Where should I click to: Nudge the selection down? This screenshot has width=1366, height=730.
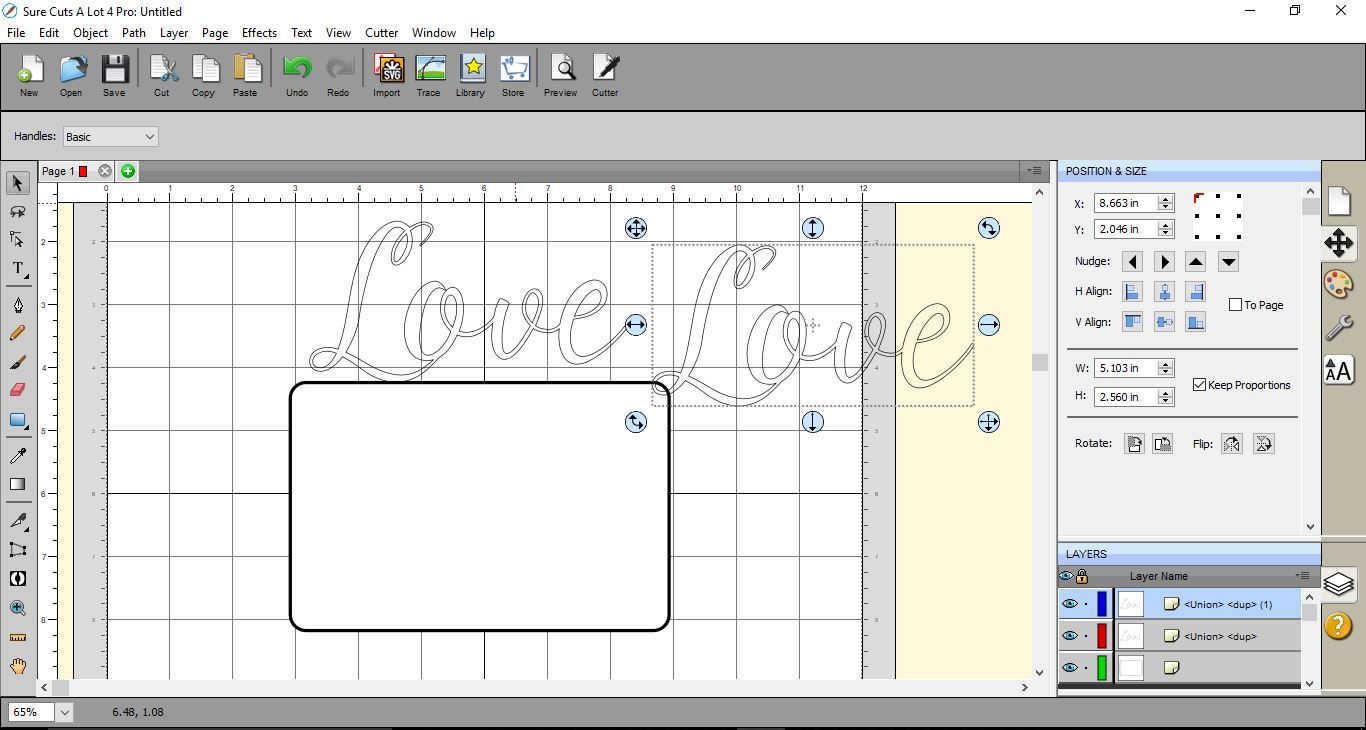(1229, 262)
